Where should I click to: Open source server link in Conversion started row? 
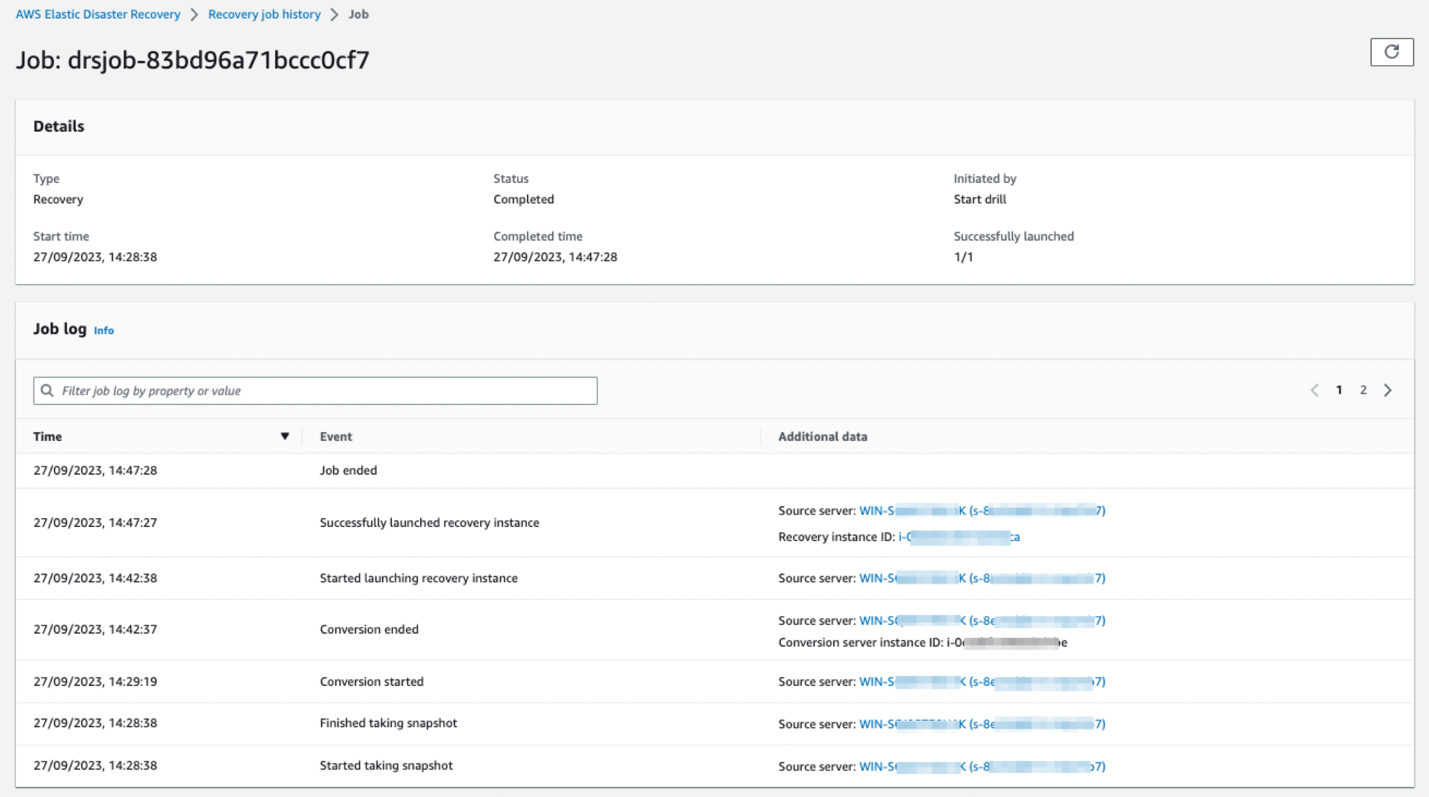982,682
